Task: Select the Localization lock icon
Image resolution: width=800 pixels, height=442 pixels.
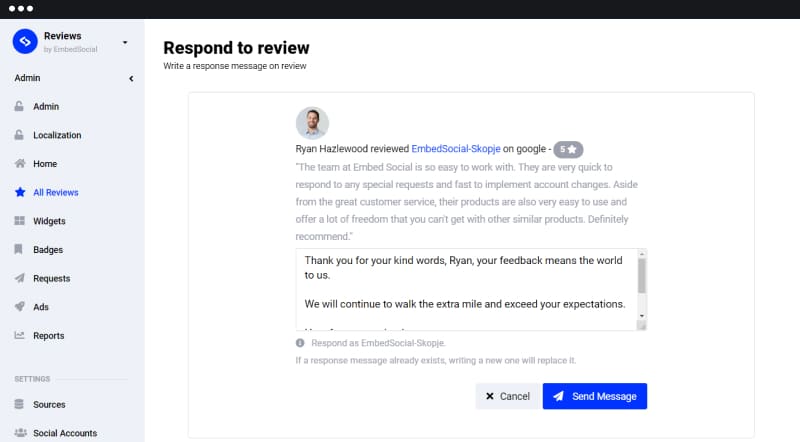Action: (19, 135)
